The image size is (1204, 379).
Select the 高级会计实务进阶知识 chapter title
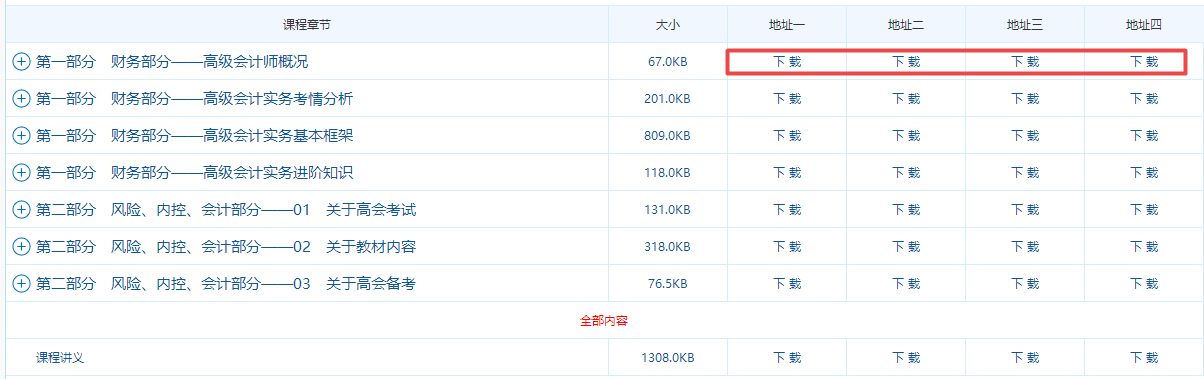point(194,173)
